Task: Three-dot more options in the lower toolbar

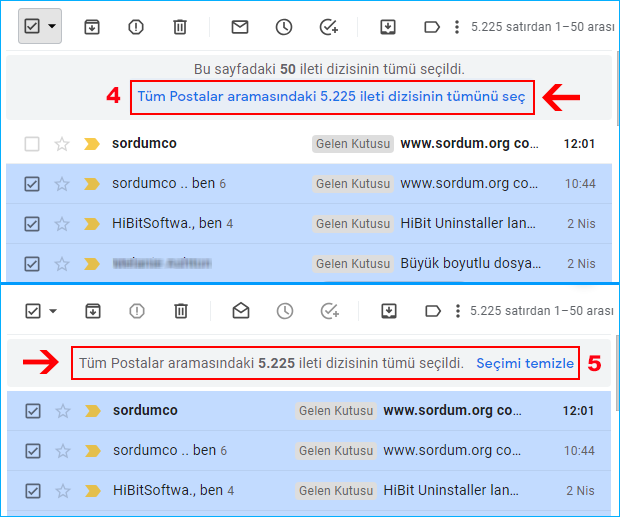Action: tap(458, 311)
